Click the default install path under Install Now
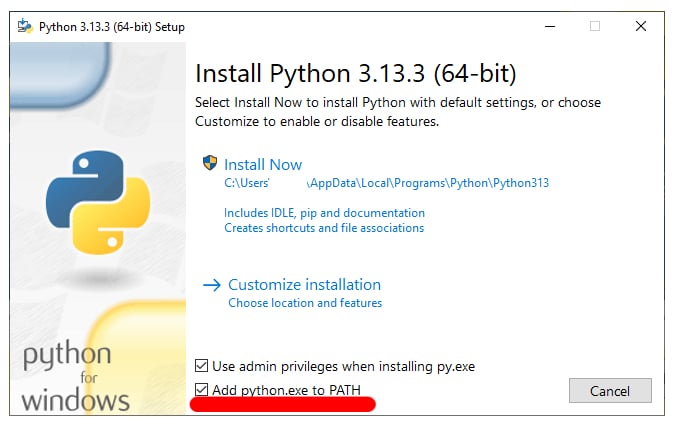Viewport: 676px width, 425px height. [386, 183]
